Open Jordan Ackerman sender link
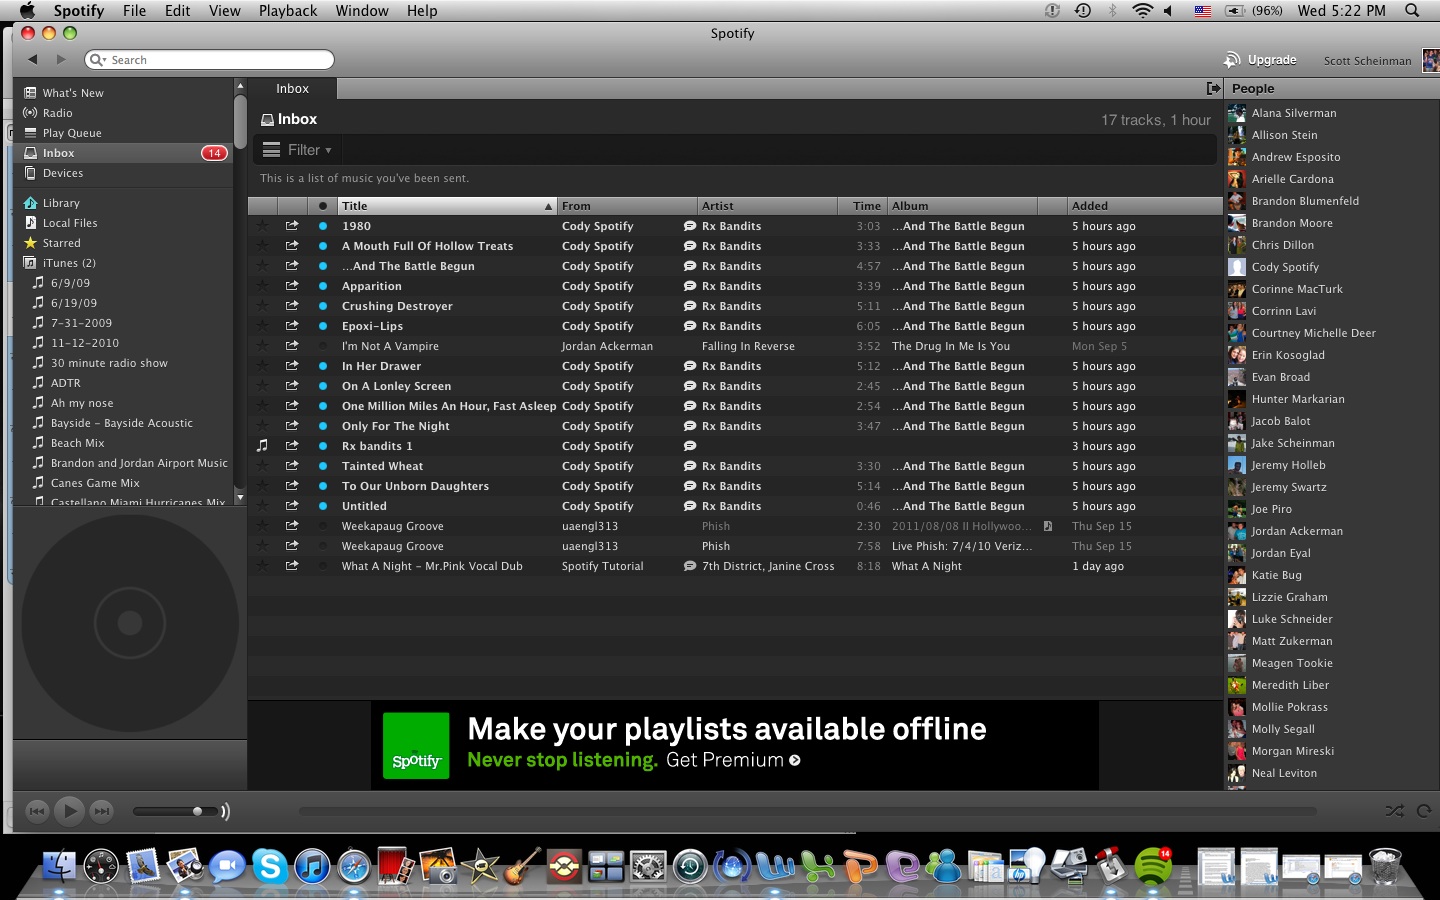This screenshot has height=900, width=1440. 607,346
